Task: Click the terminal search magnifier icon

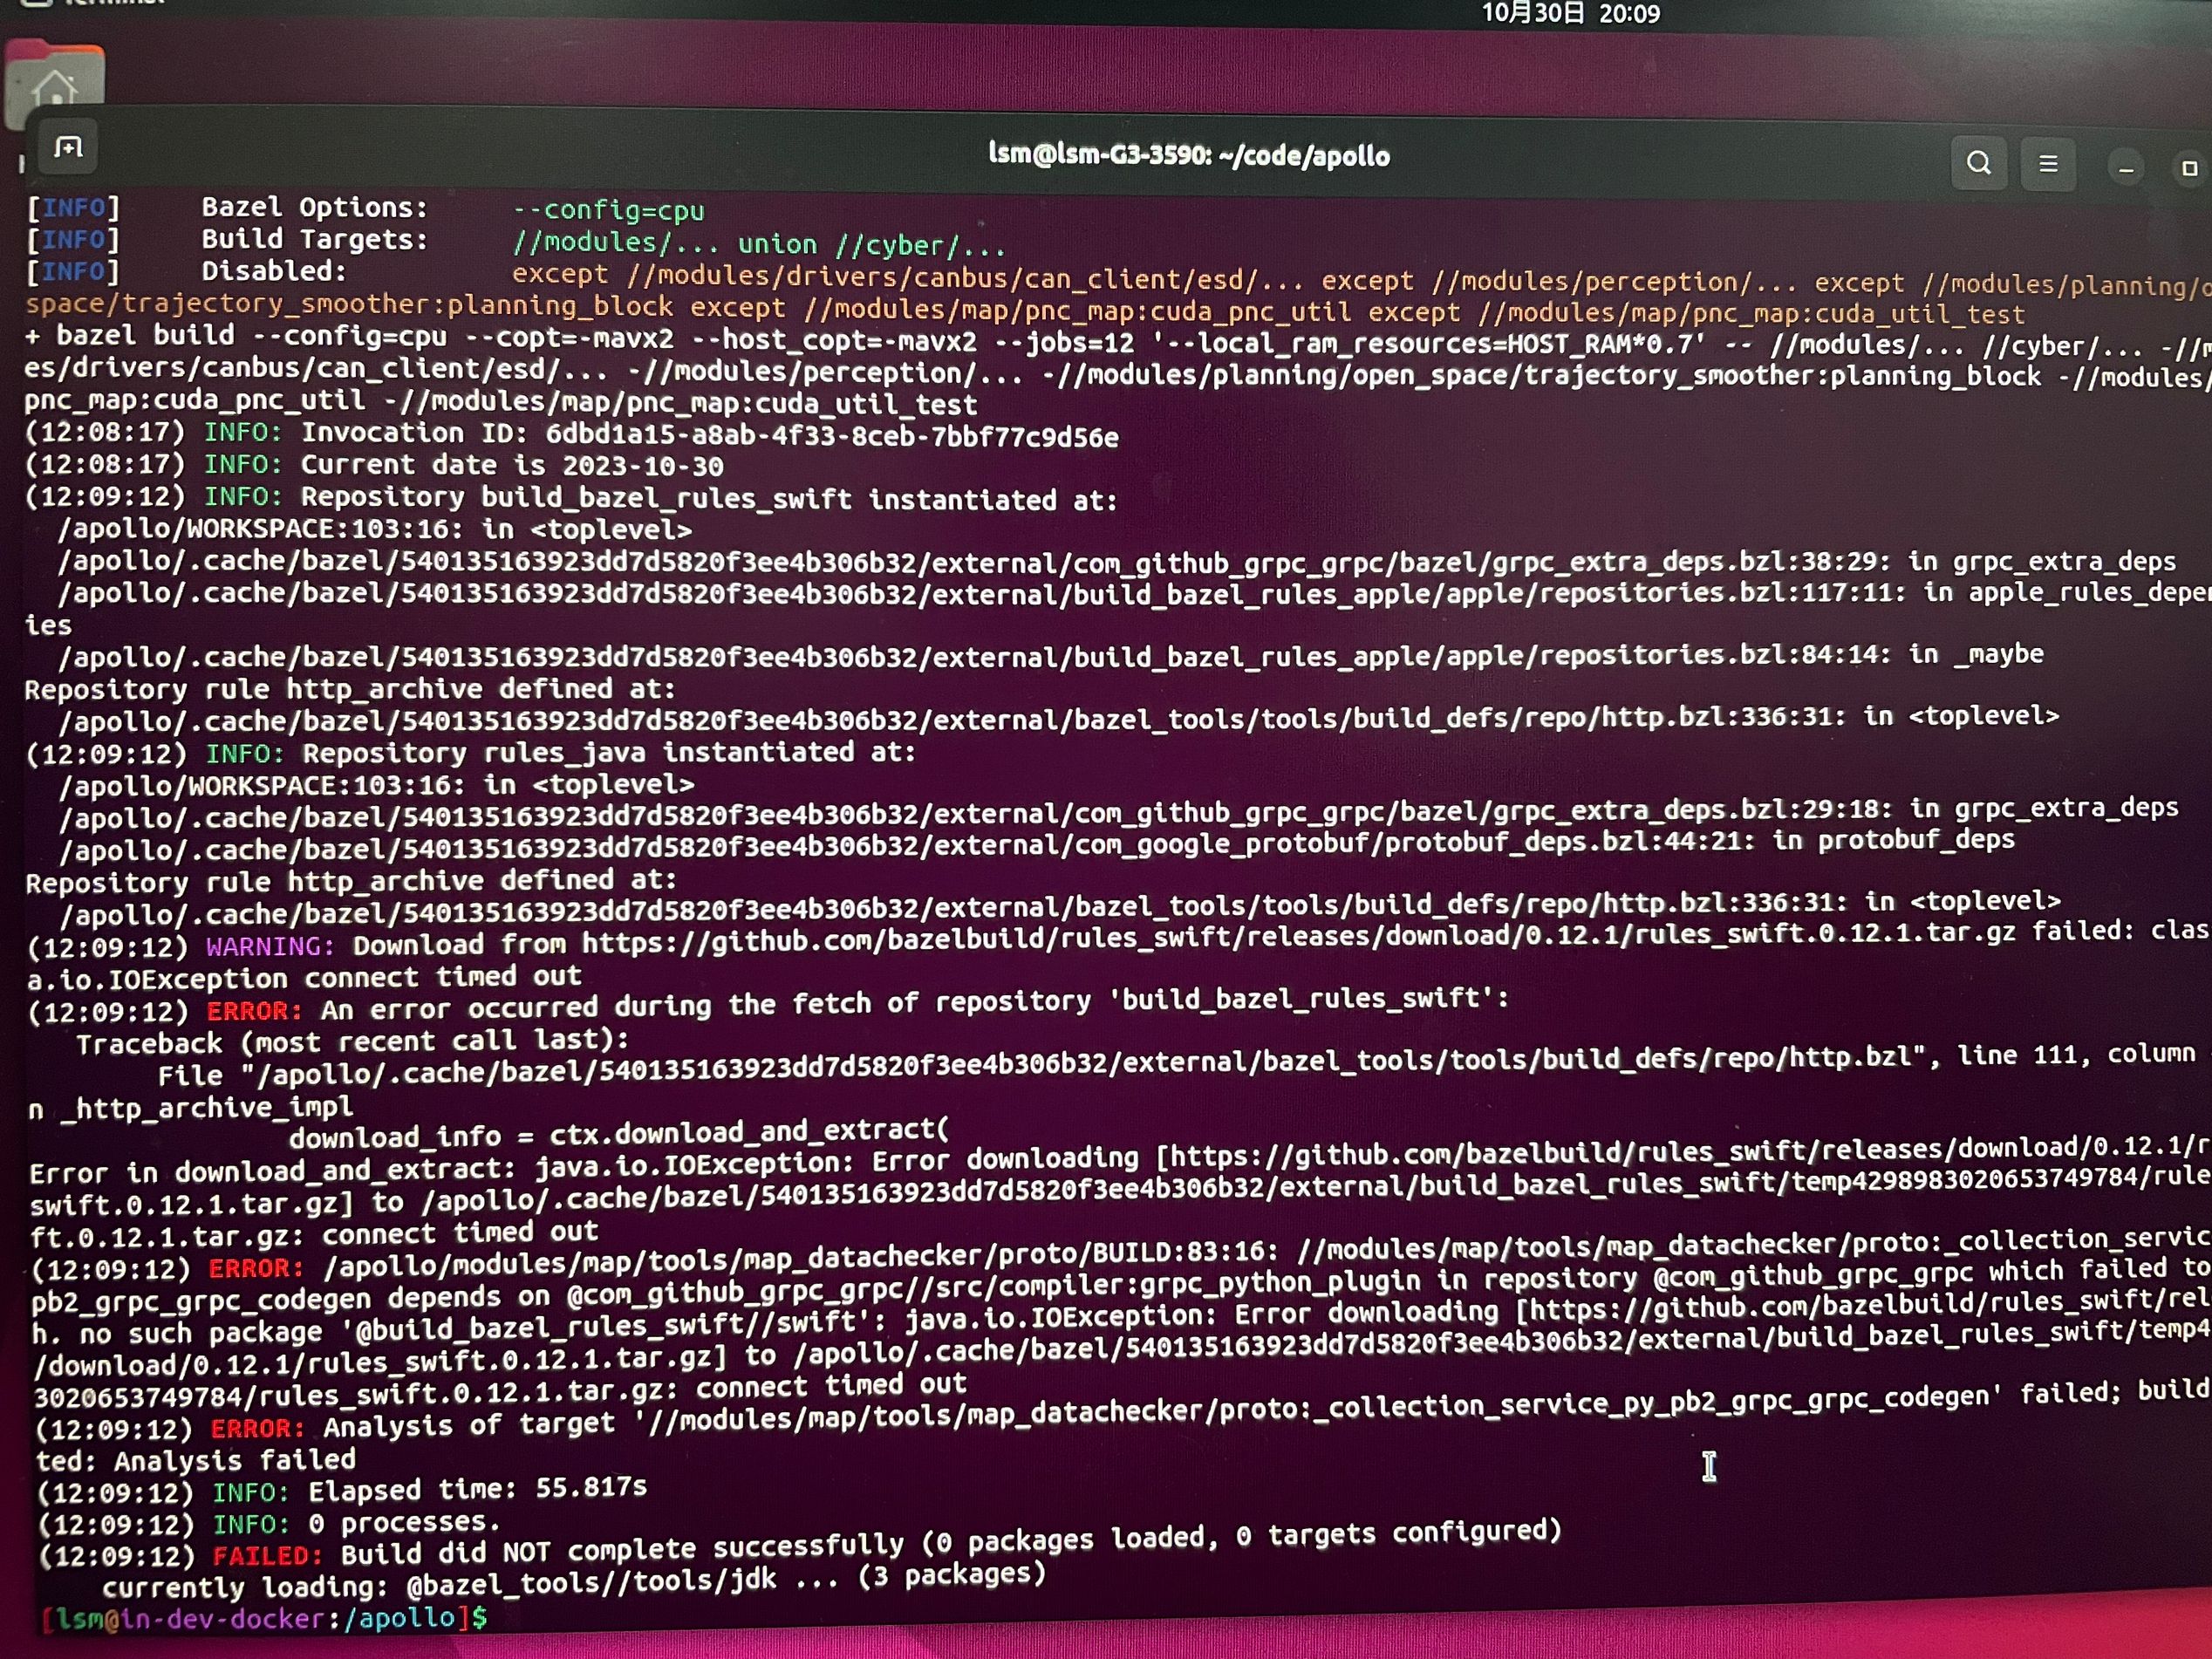Action: pos(1978,163)
